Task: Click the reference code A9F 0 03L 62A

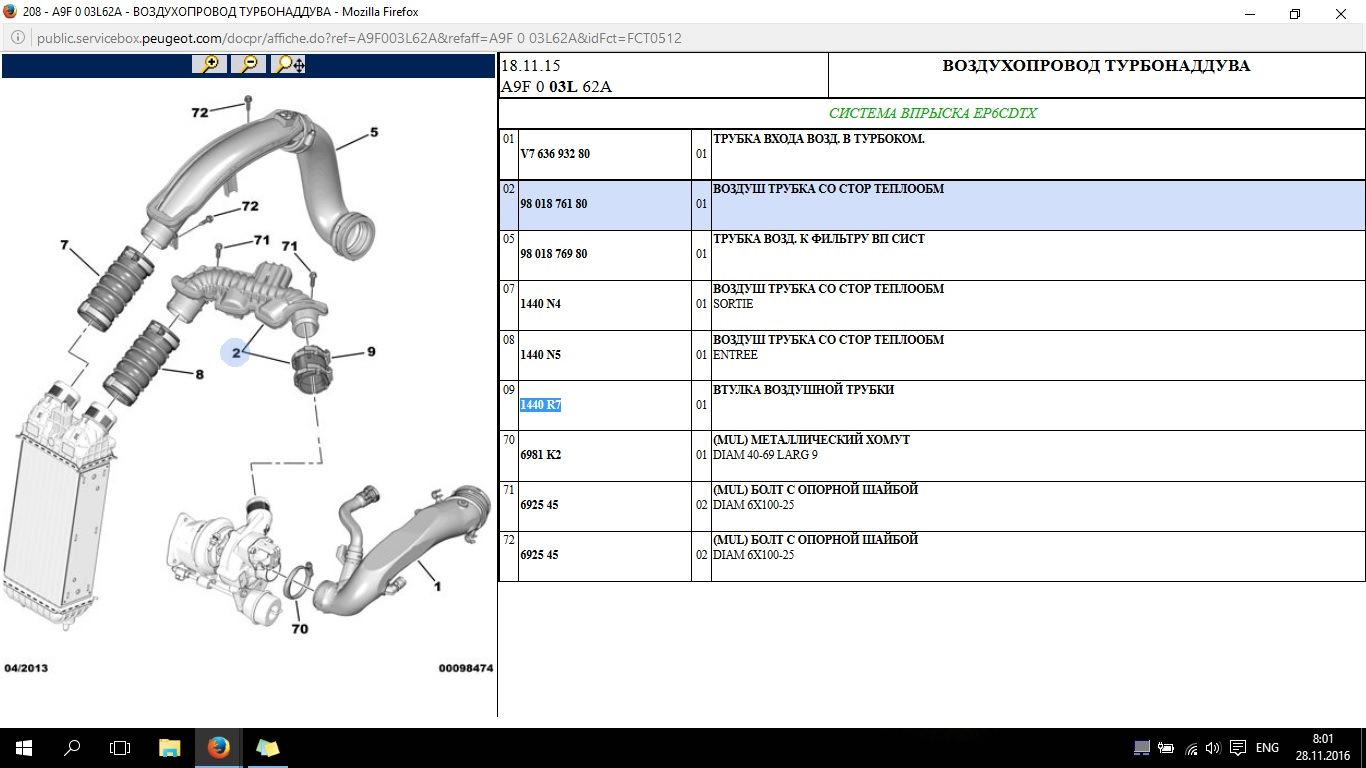Action: (556, 86)
